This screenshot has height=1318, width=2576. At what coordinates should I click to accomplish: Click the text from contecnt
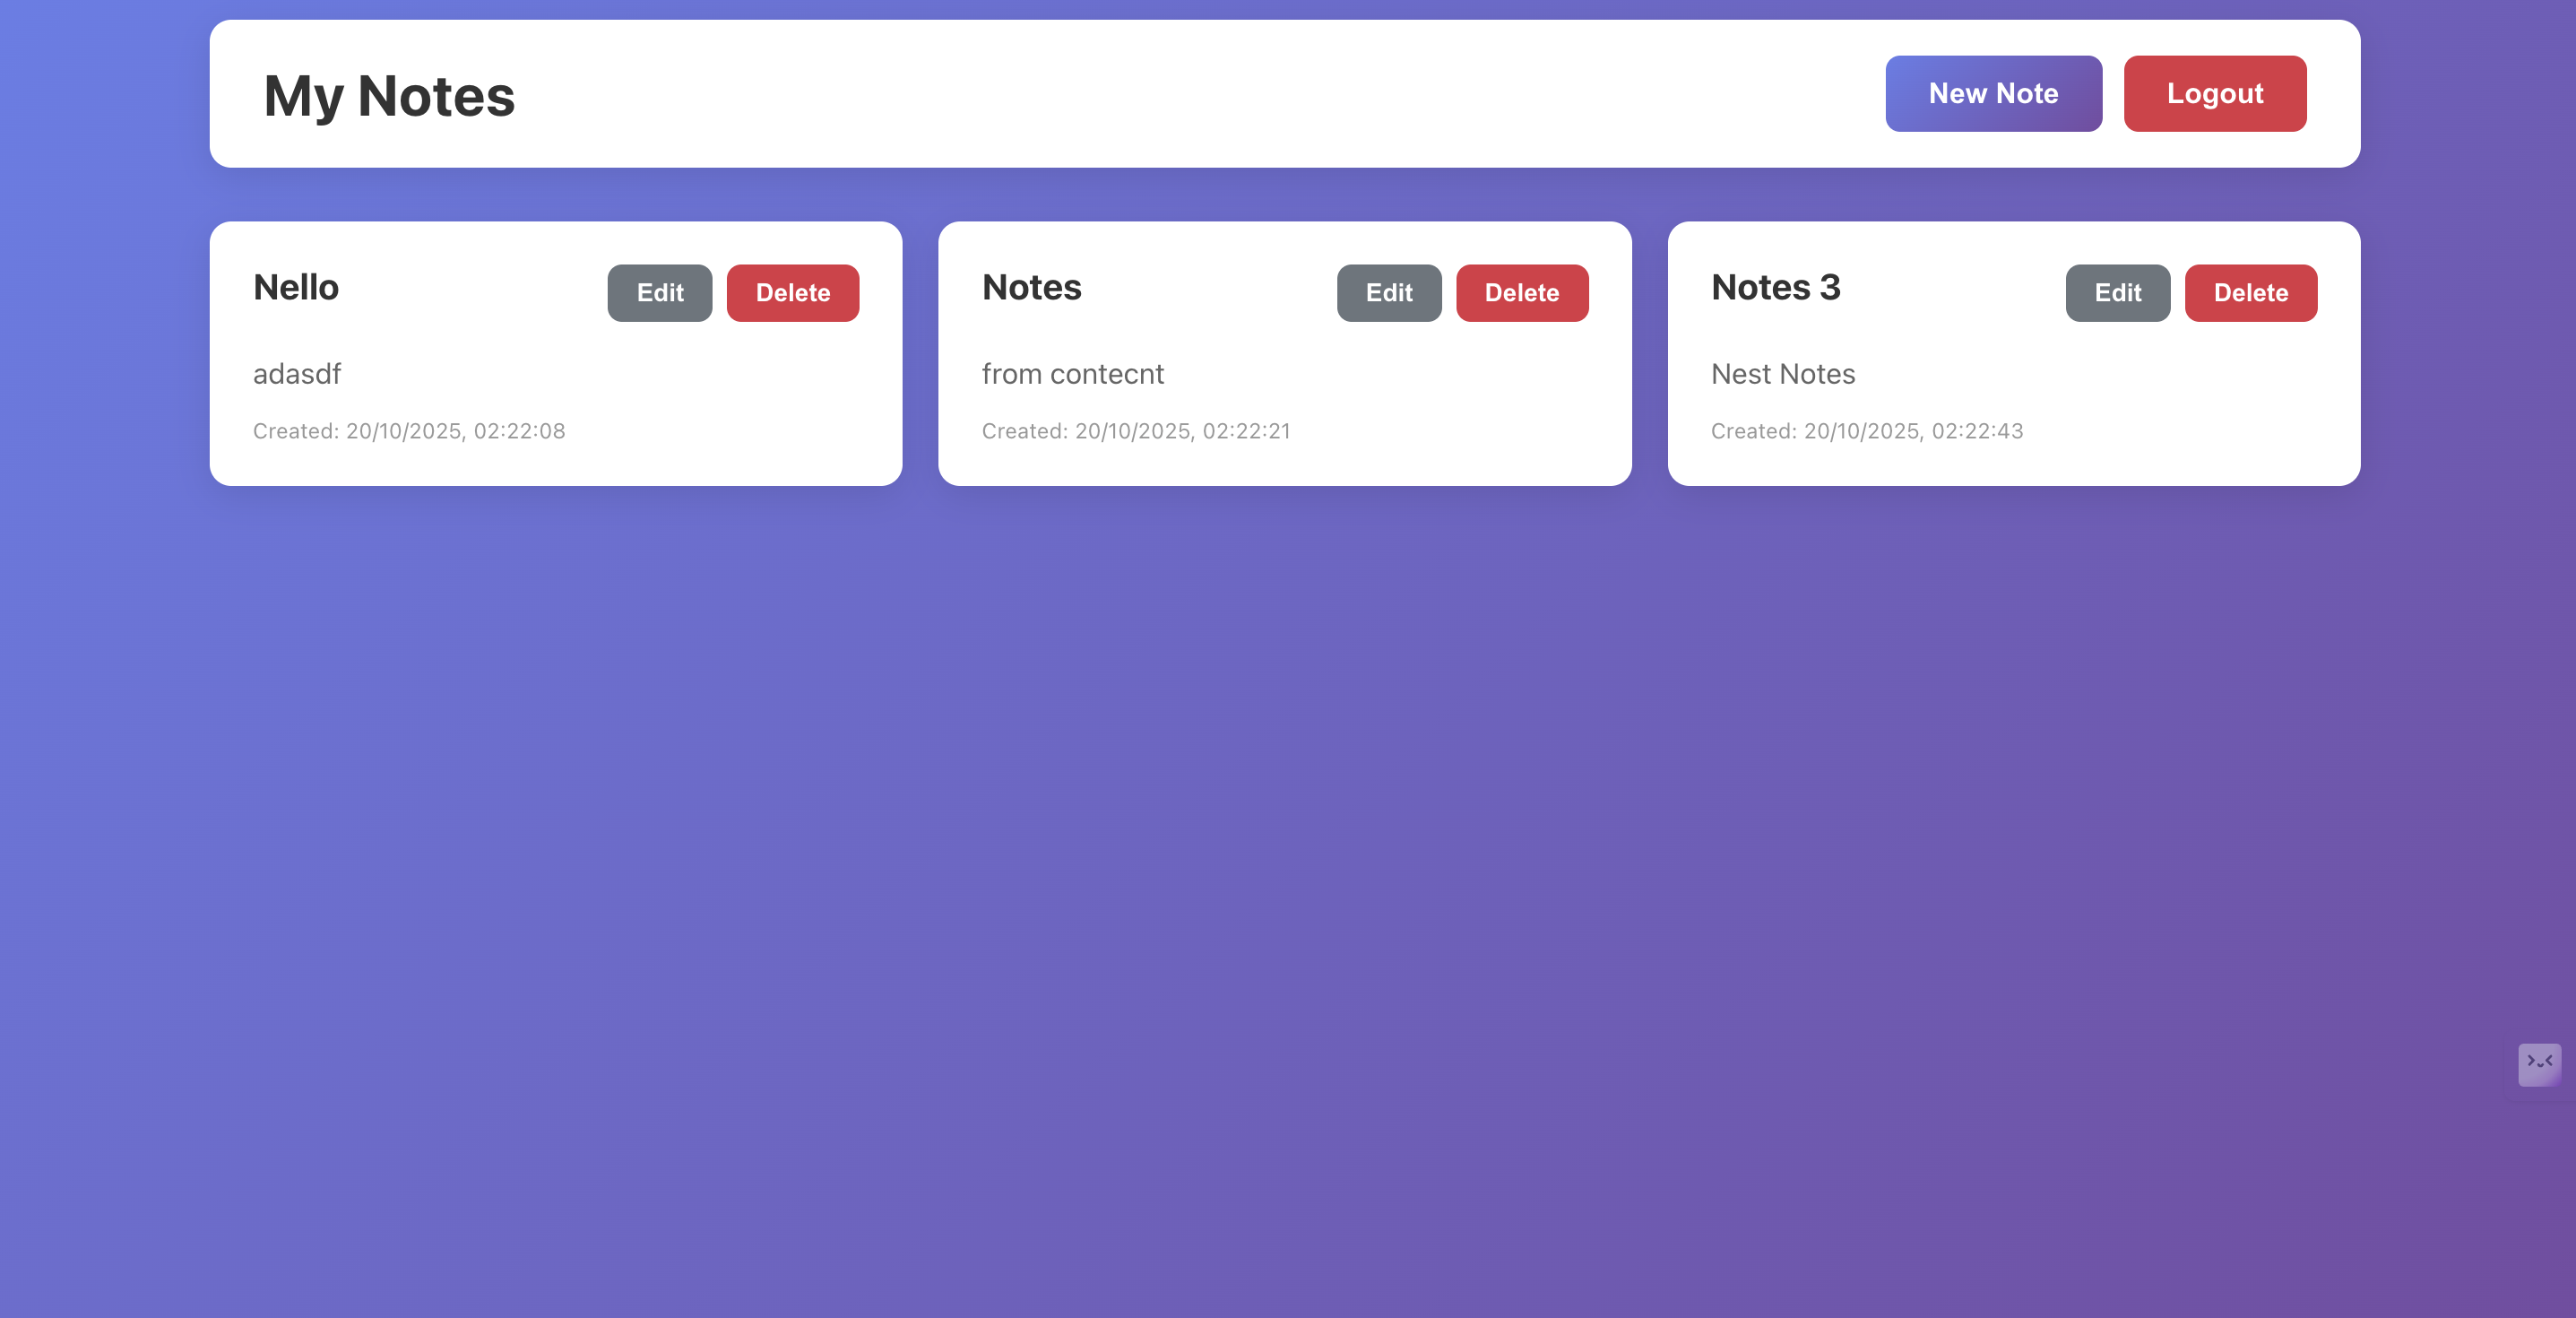click(1073, 374)
